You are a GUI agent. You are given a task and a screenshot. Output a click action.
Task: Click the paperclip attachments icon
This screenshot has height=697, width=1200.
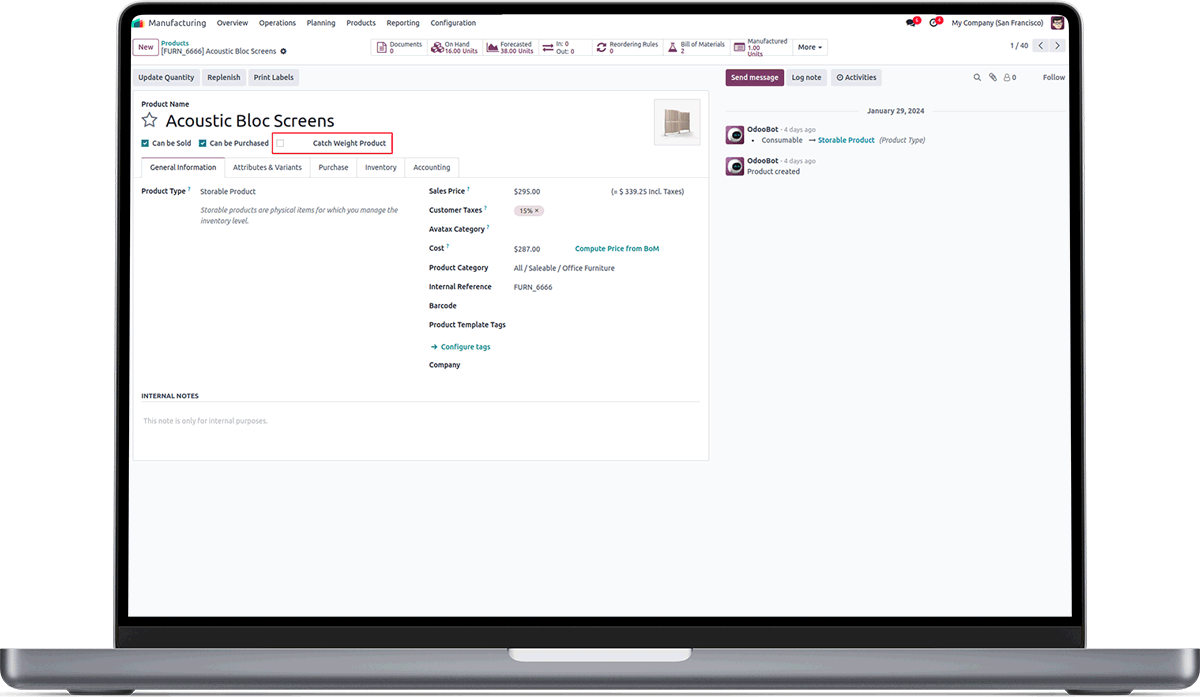993,77
